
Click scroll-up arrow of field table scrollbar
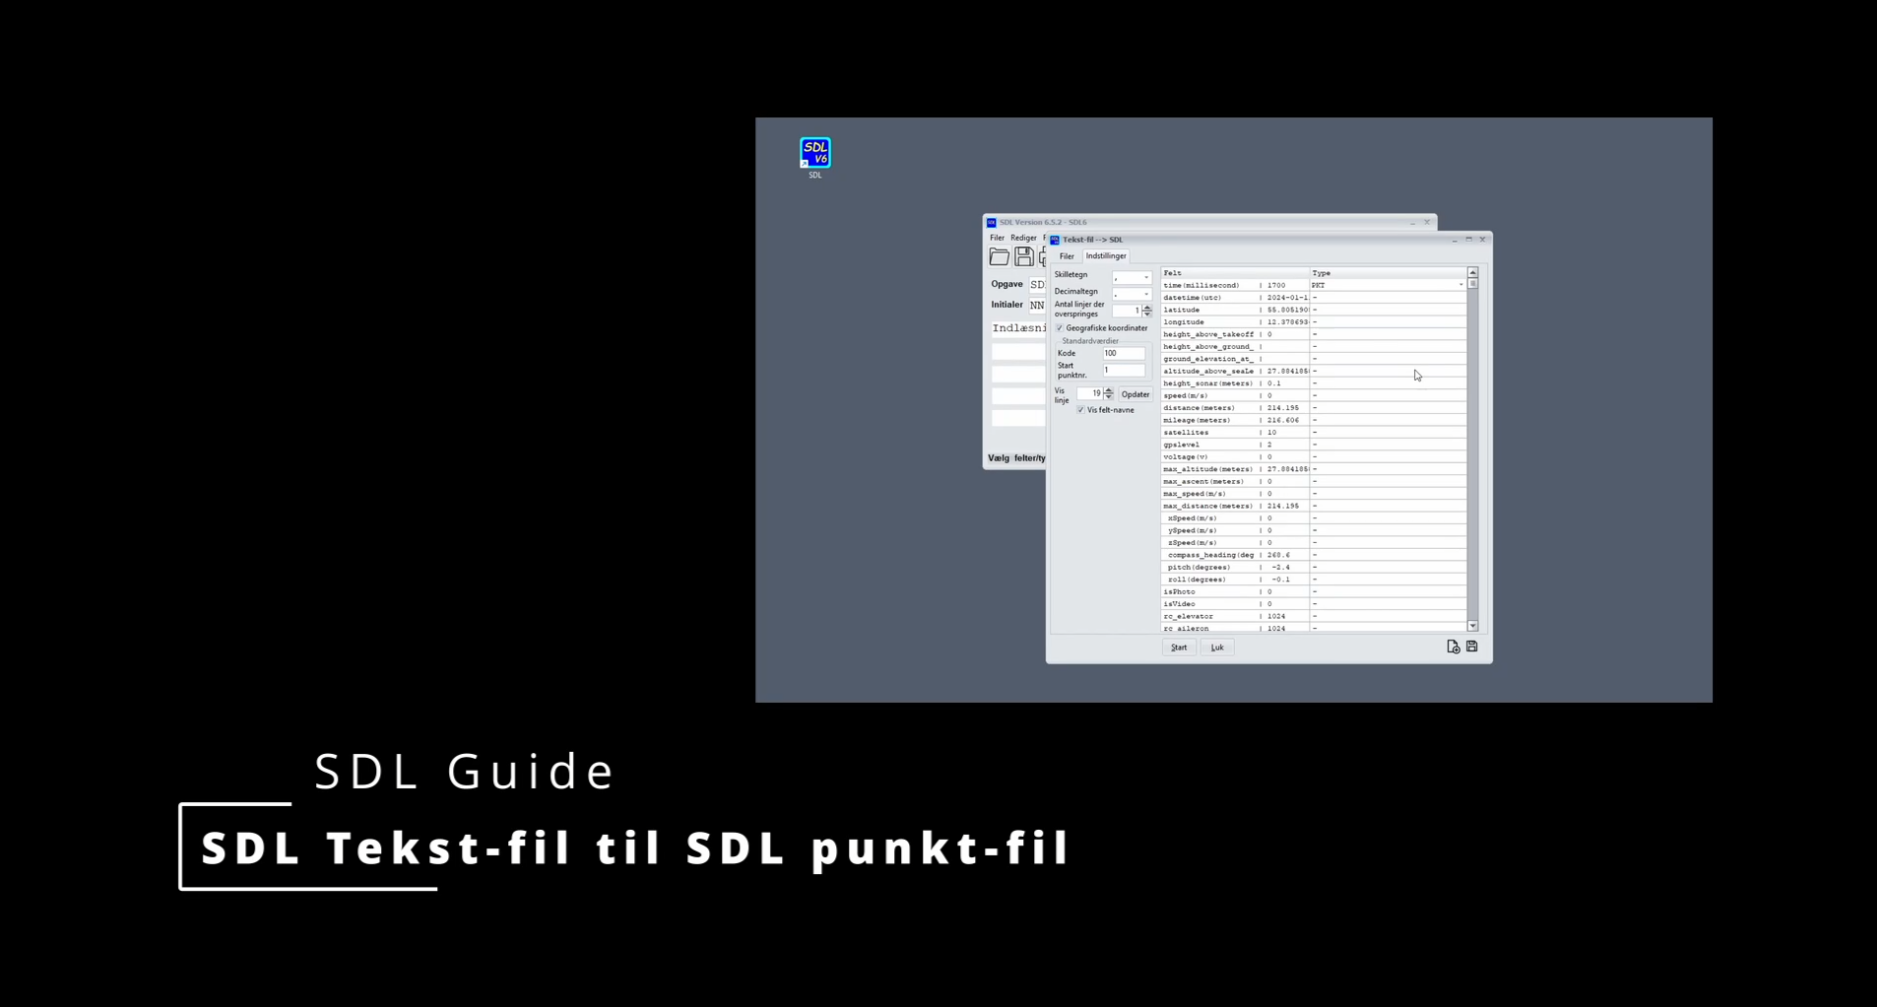click(x=1473, y=273)
